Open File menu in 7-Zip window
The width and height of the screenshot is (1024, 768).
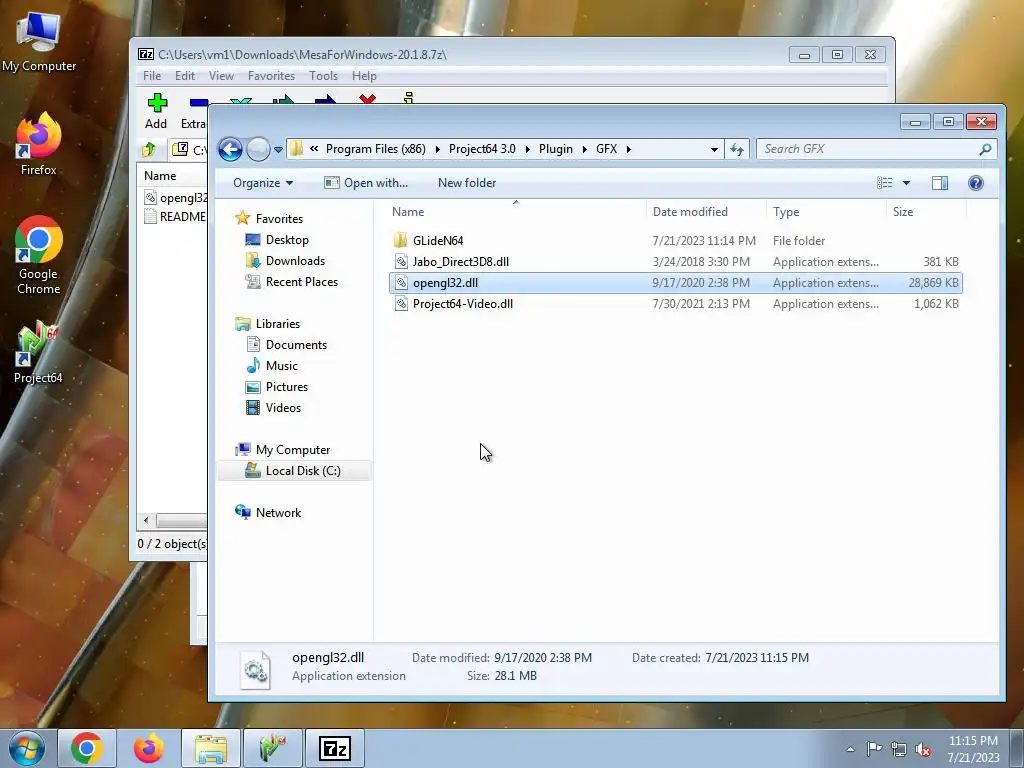point(152,76)
